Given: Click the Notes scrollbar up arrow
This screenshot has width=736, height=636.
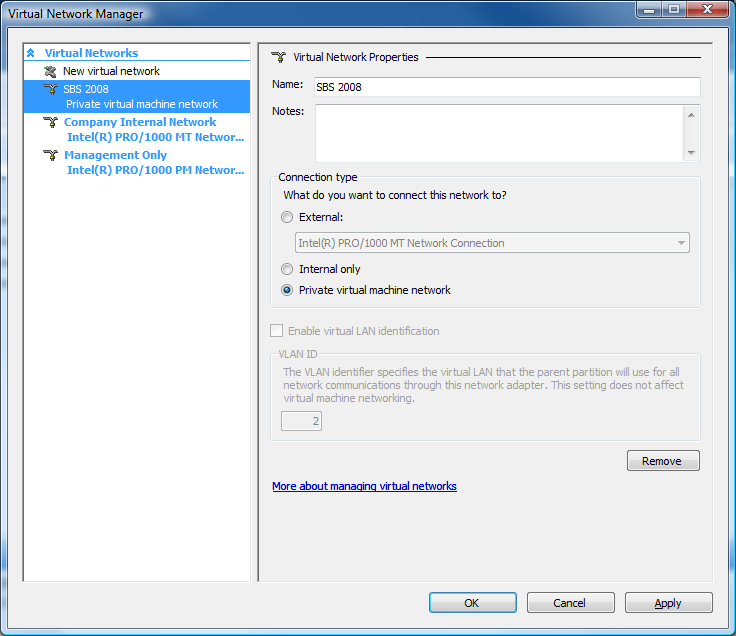Looking at the screenshot, I should click(x=691, y=115).
